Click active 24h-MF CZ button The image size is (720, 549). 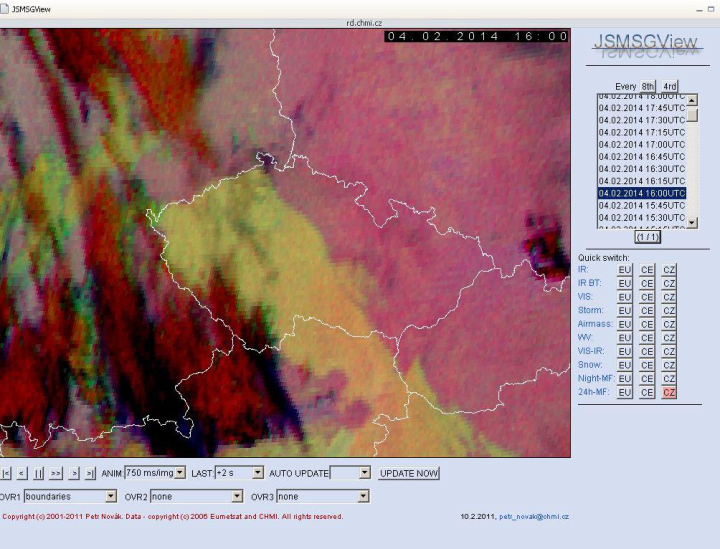[669, 392]
